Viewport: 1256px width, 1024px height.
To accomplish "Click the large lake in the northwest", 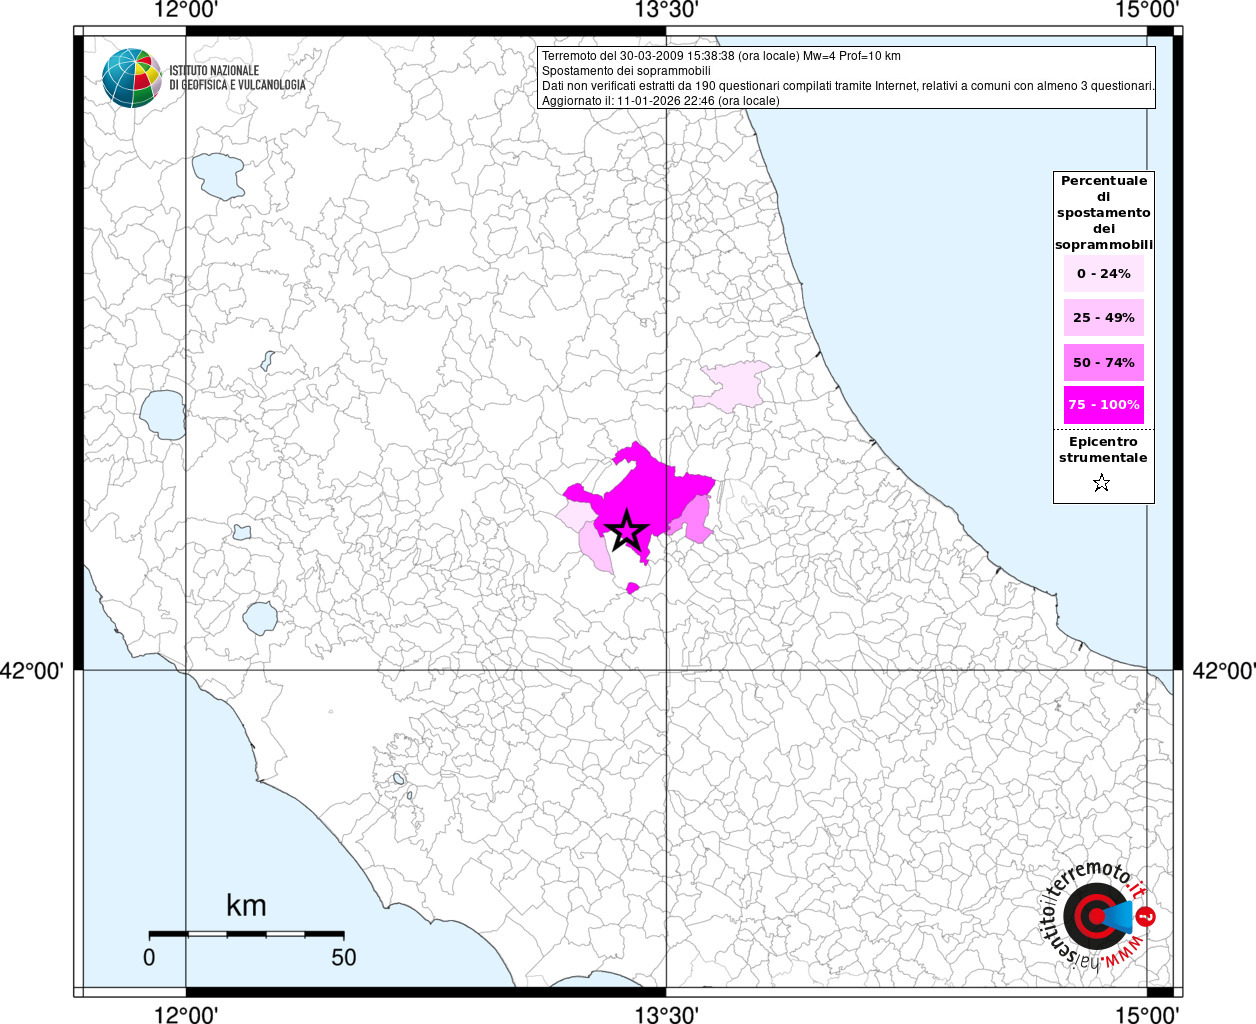I will tap(218, 177).
